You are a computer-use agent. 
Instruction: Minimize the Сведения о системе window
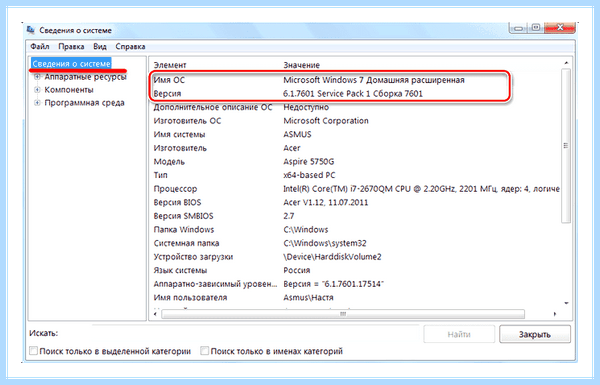[x=518, y=28]
